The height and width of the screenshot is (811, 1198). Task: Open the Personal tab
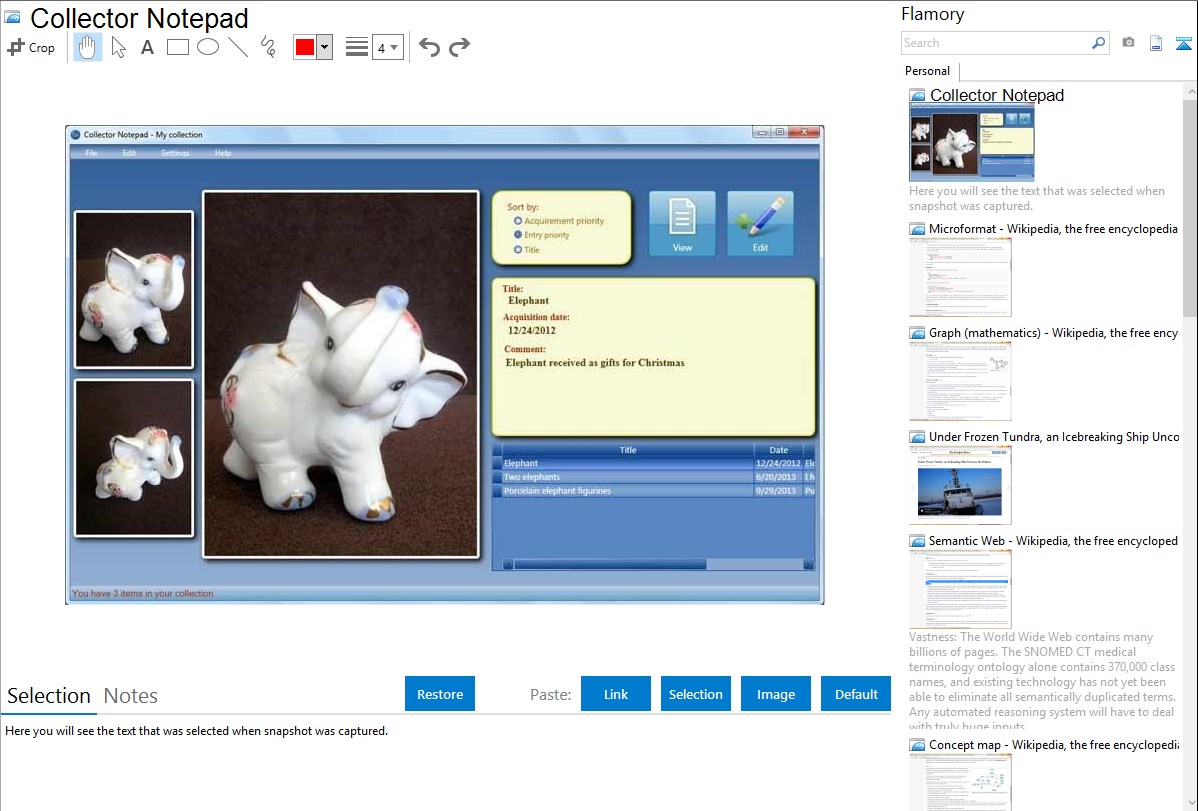click(x=928, y=71)
